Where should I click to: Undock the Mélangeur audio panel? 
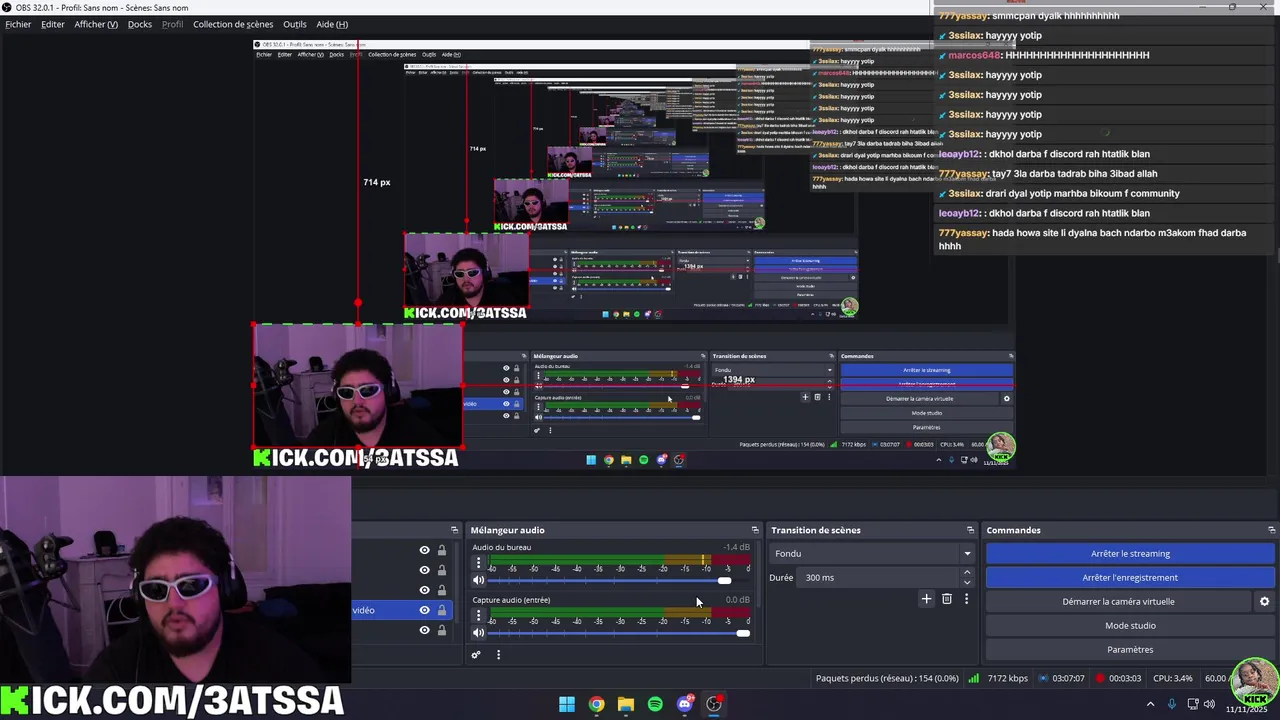[755, 530]
